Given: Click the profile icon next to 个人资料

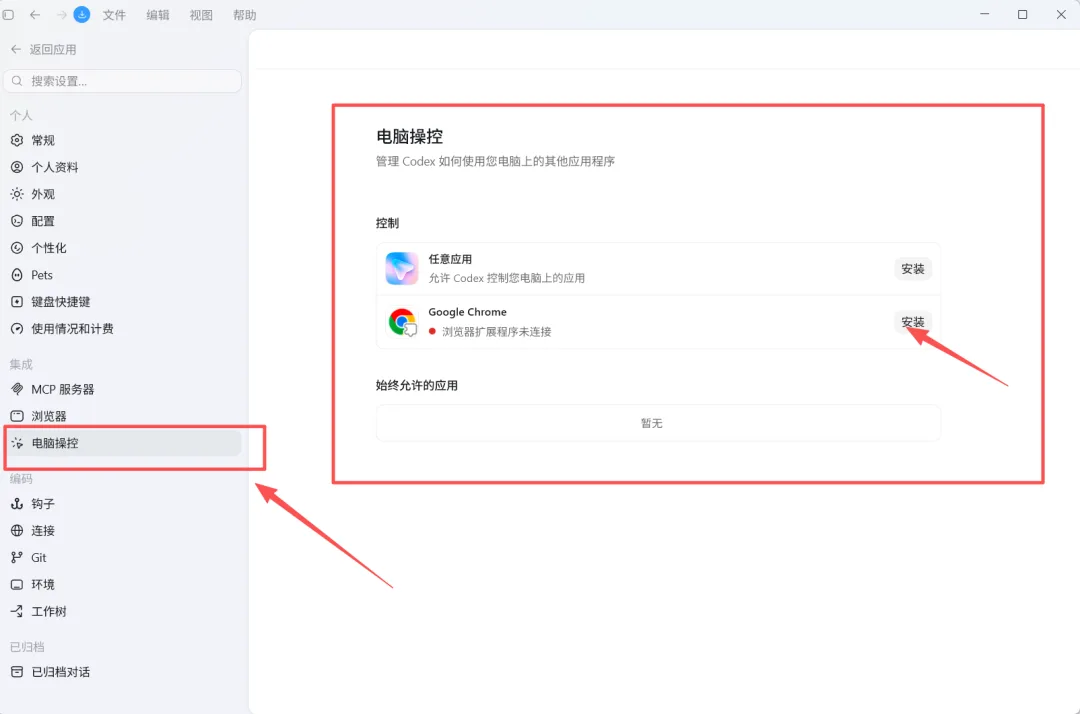Looking at the screenshot, I should [17, 167].
